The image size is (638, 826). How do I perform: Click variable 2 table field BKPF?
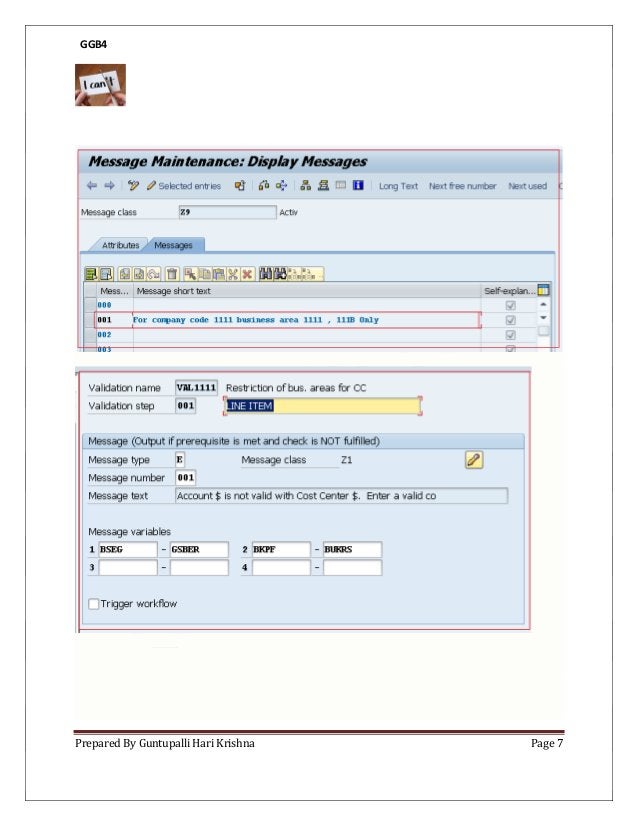click(x=281, y=549)
